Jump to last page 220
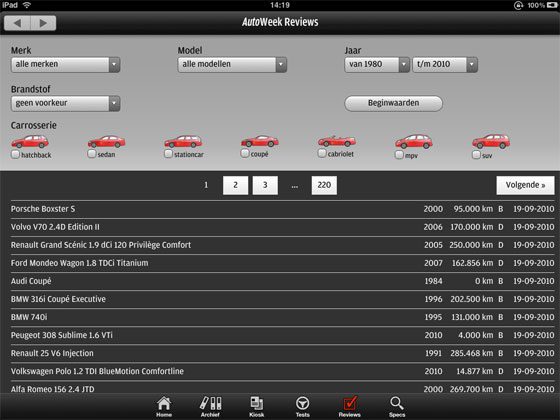This screenshot has height=420, width=560. pos(324,185)
